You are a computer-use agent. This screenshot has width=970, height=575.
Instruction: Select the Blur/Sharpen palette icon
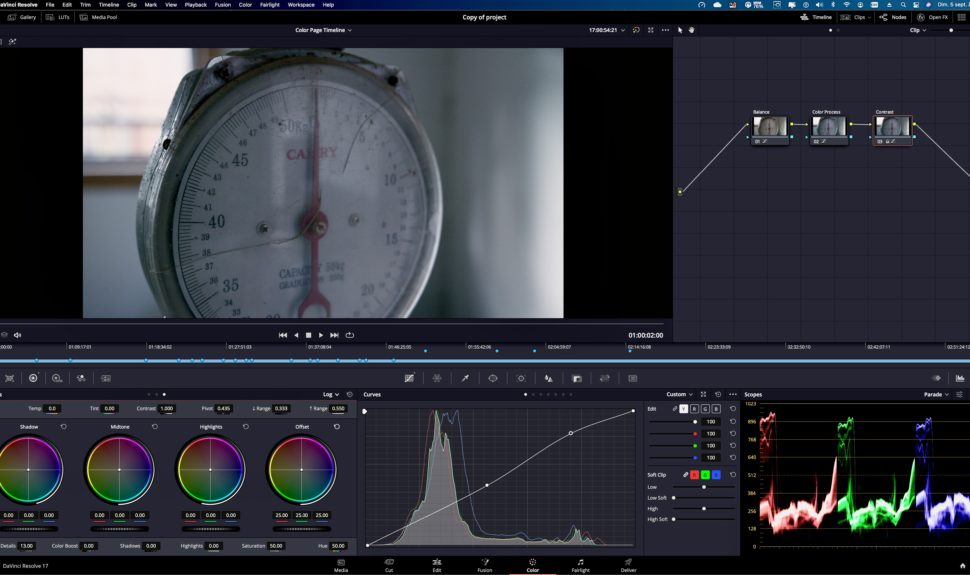(549, 378)
